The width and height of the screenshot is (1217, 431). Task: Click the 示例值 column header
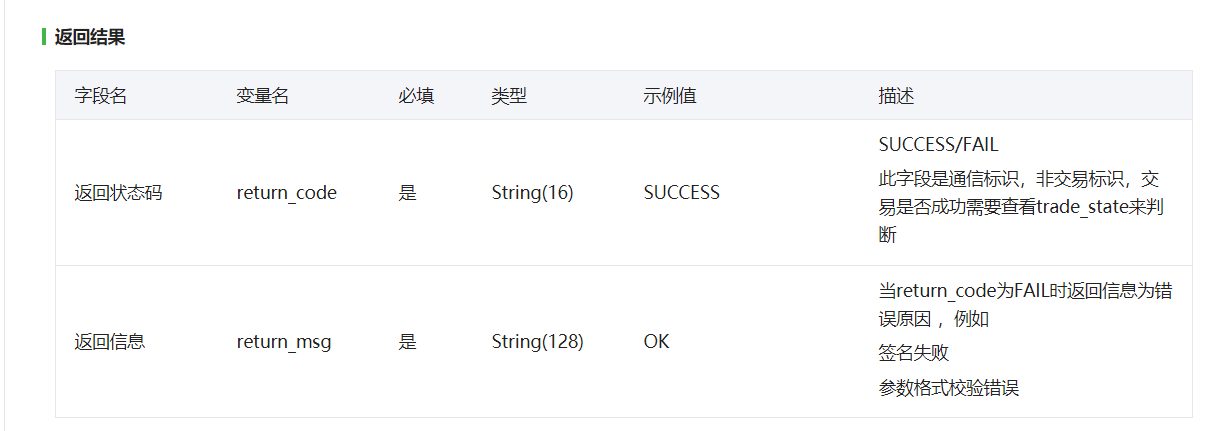pos(670,96)
